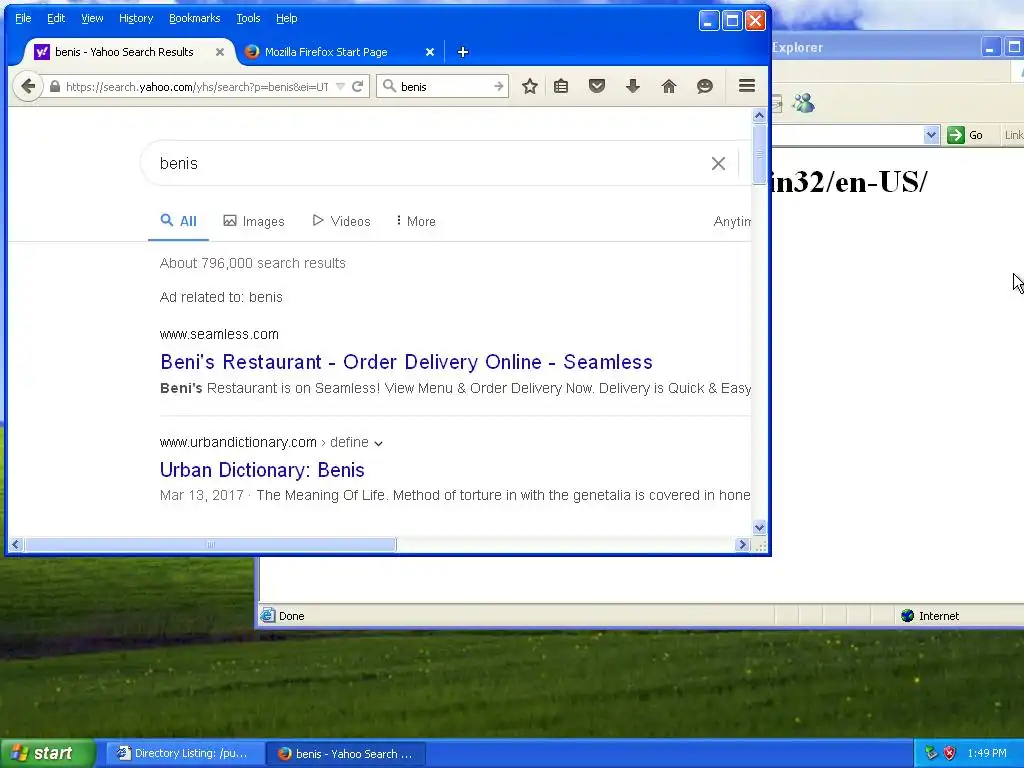
Task: Open Internet Explorer address dropdown arrow
Action: [932, 135]
